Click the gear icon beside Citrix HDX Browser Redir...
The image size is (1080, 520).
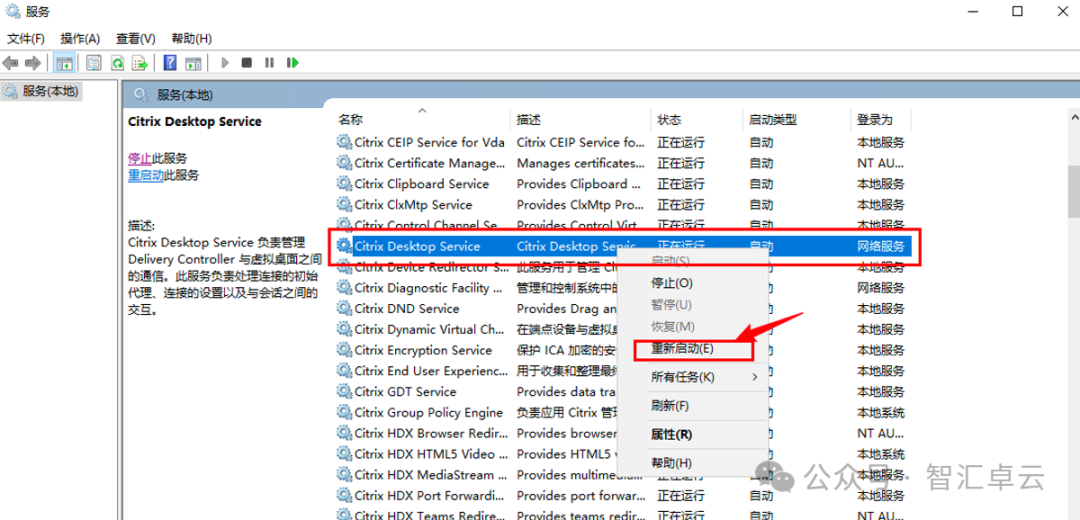pyautogui.click(x=344, y=433)
